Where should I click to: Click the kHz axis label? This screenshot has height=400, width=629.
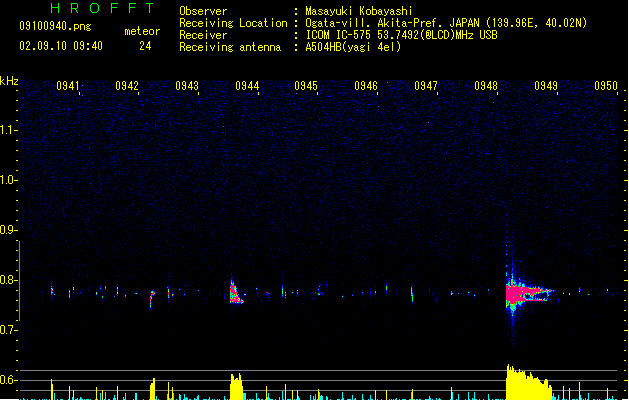pos(9,81)
